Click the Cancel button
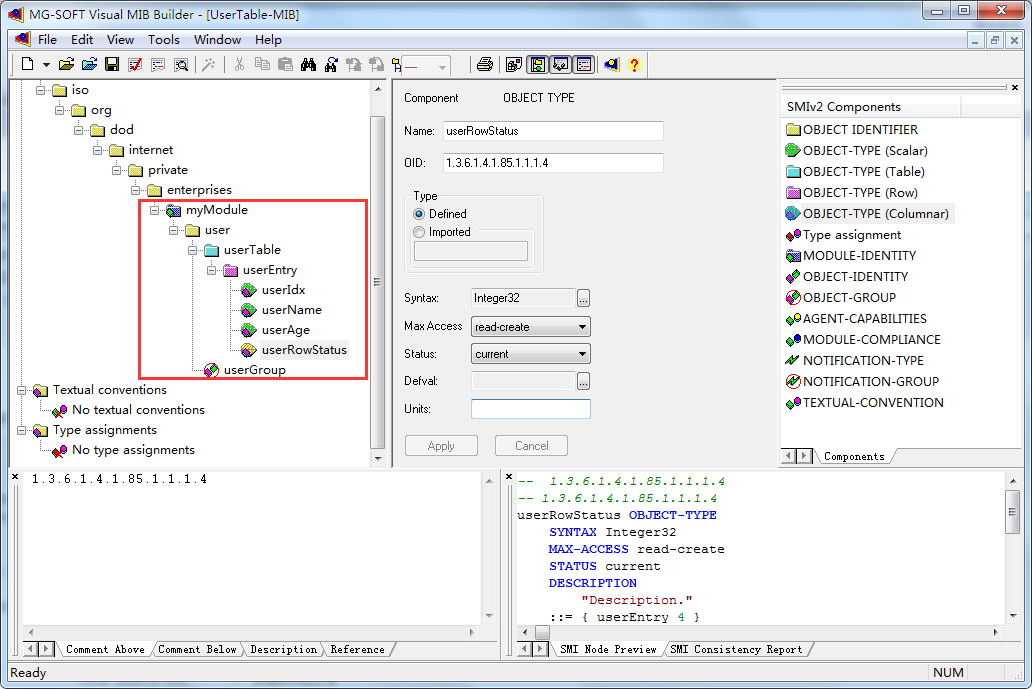 tap(530, 445)
